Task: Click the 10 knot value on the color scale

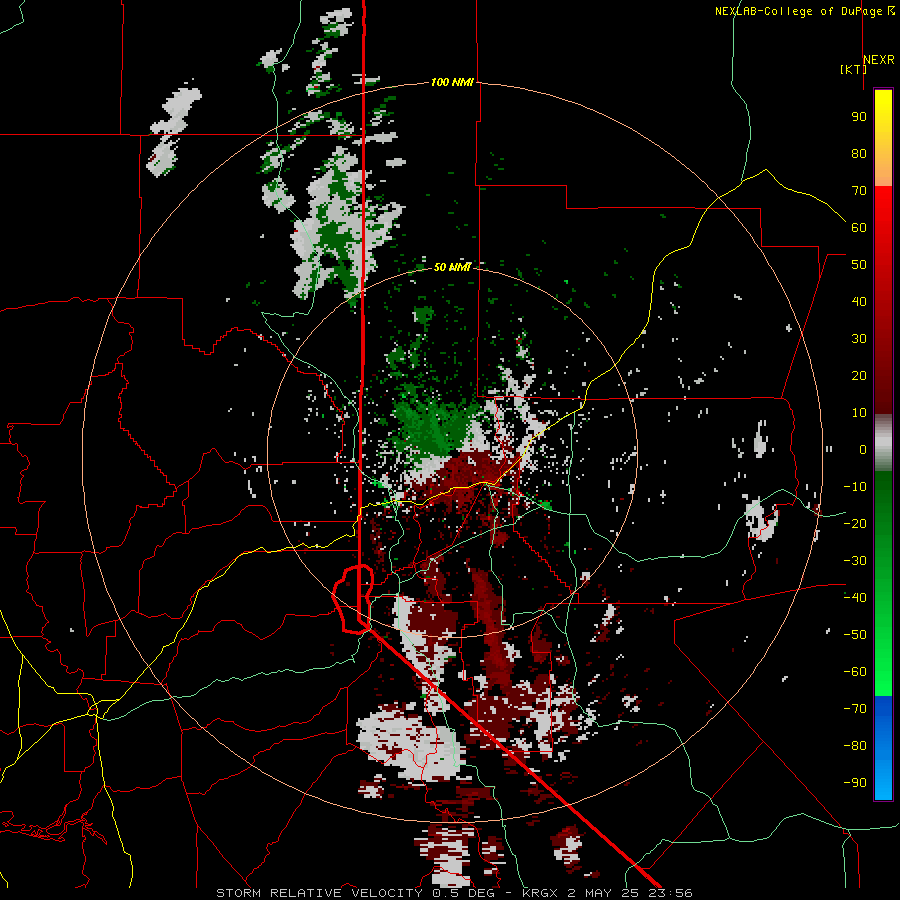Action: [859, 413]
